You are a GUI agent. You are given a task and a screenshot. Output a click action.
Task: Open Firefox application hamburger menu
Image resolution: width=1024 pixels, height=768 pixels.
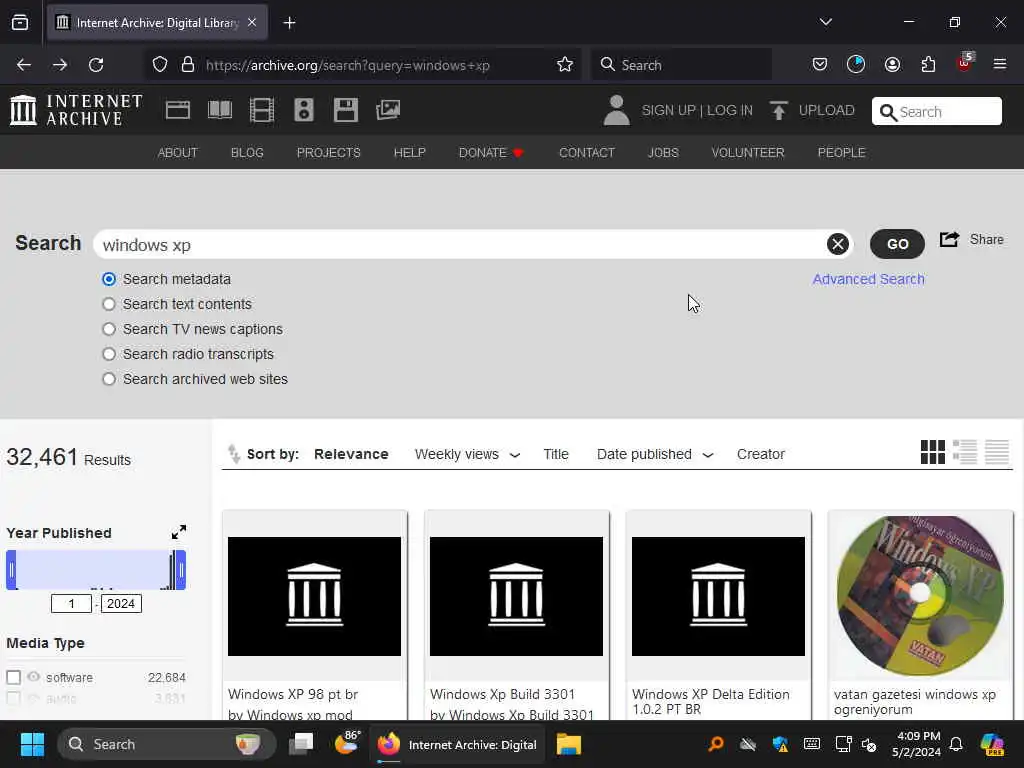coord(999,64)
